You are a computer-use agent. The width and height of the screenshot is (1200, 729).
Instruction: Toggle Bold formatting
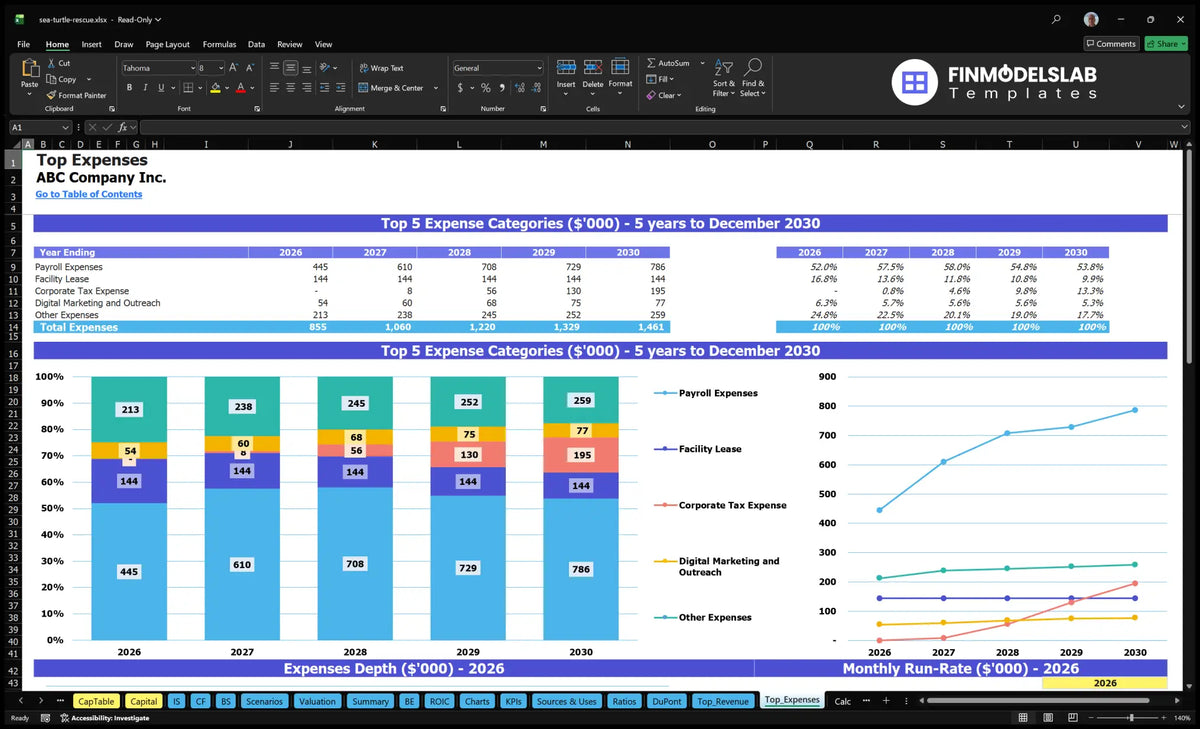(x=129, y=88)
